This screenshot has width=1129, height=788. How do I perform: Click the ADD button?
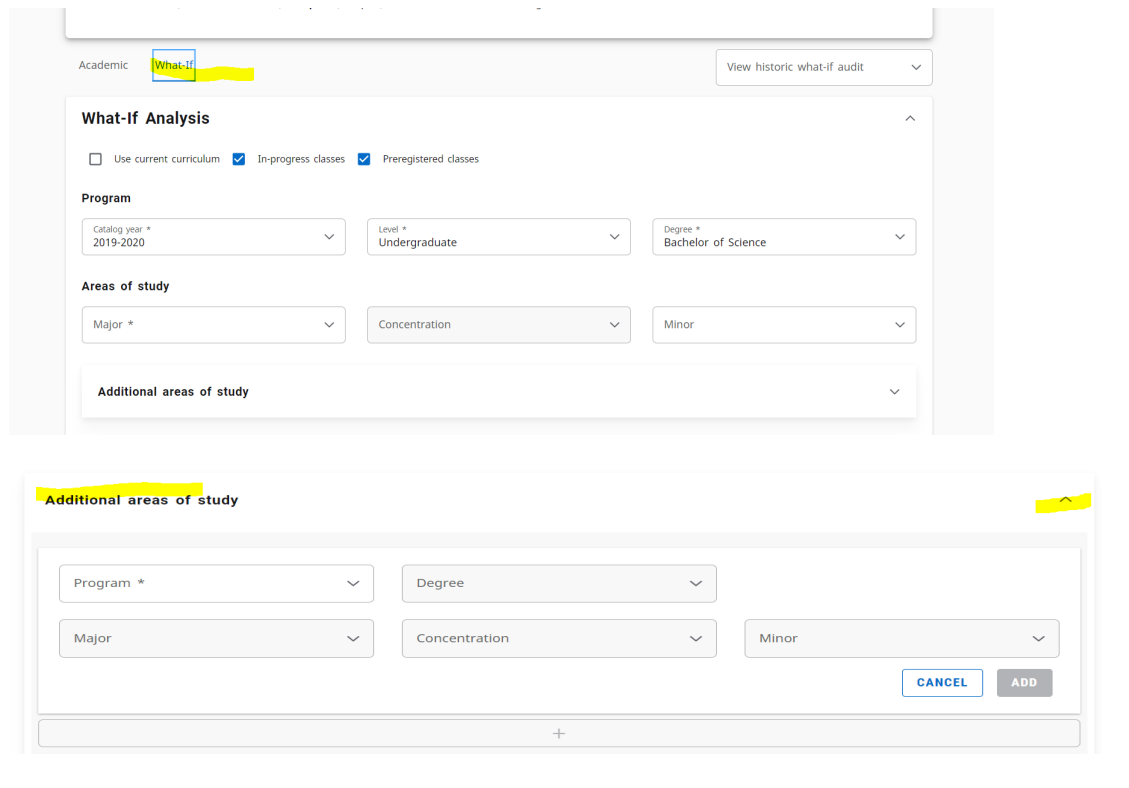[x=1025, y=683]
